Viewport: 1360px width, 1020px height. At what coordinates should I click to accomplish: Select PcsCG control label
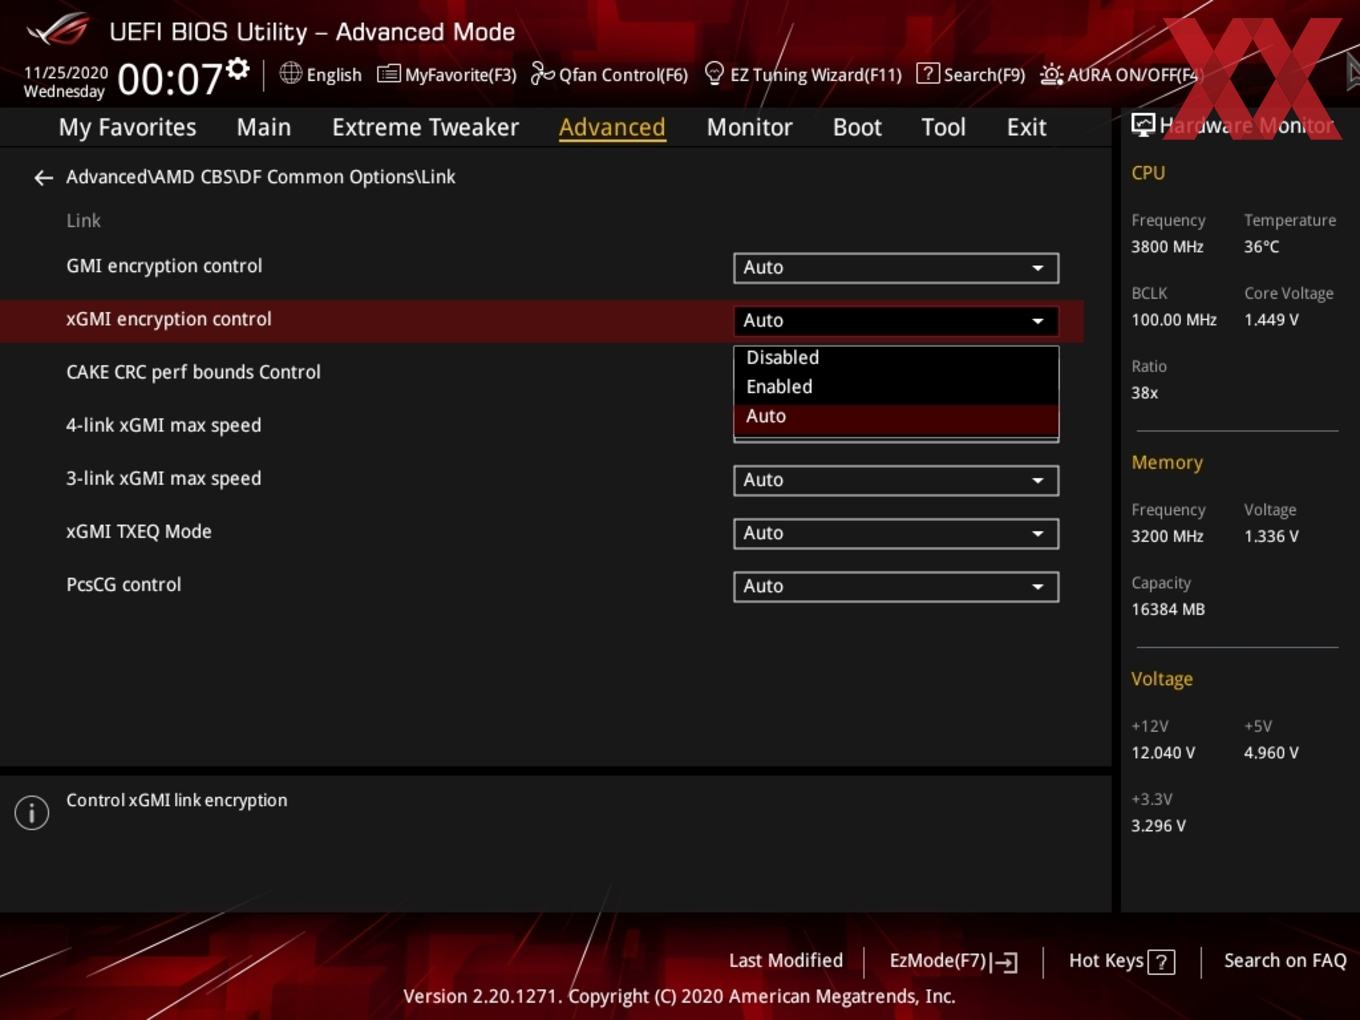[123, 584]
